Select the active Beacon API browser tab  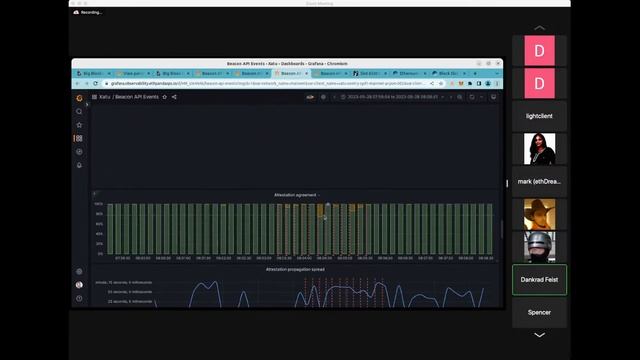(291, 73)
